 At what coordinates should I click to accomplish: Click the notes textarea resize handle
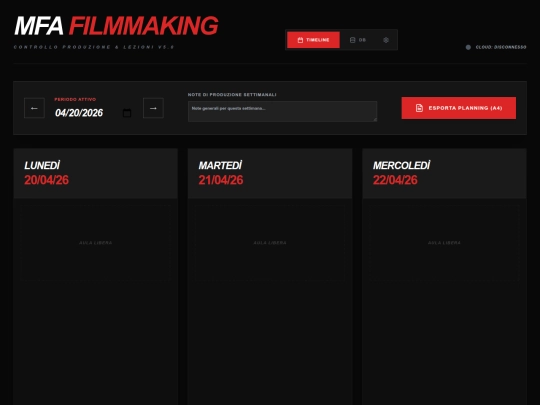point(375,119)
